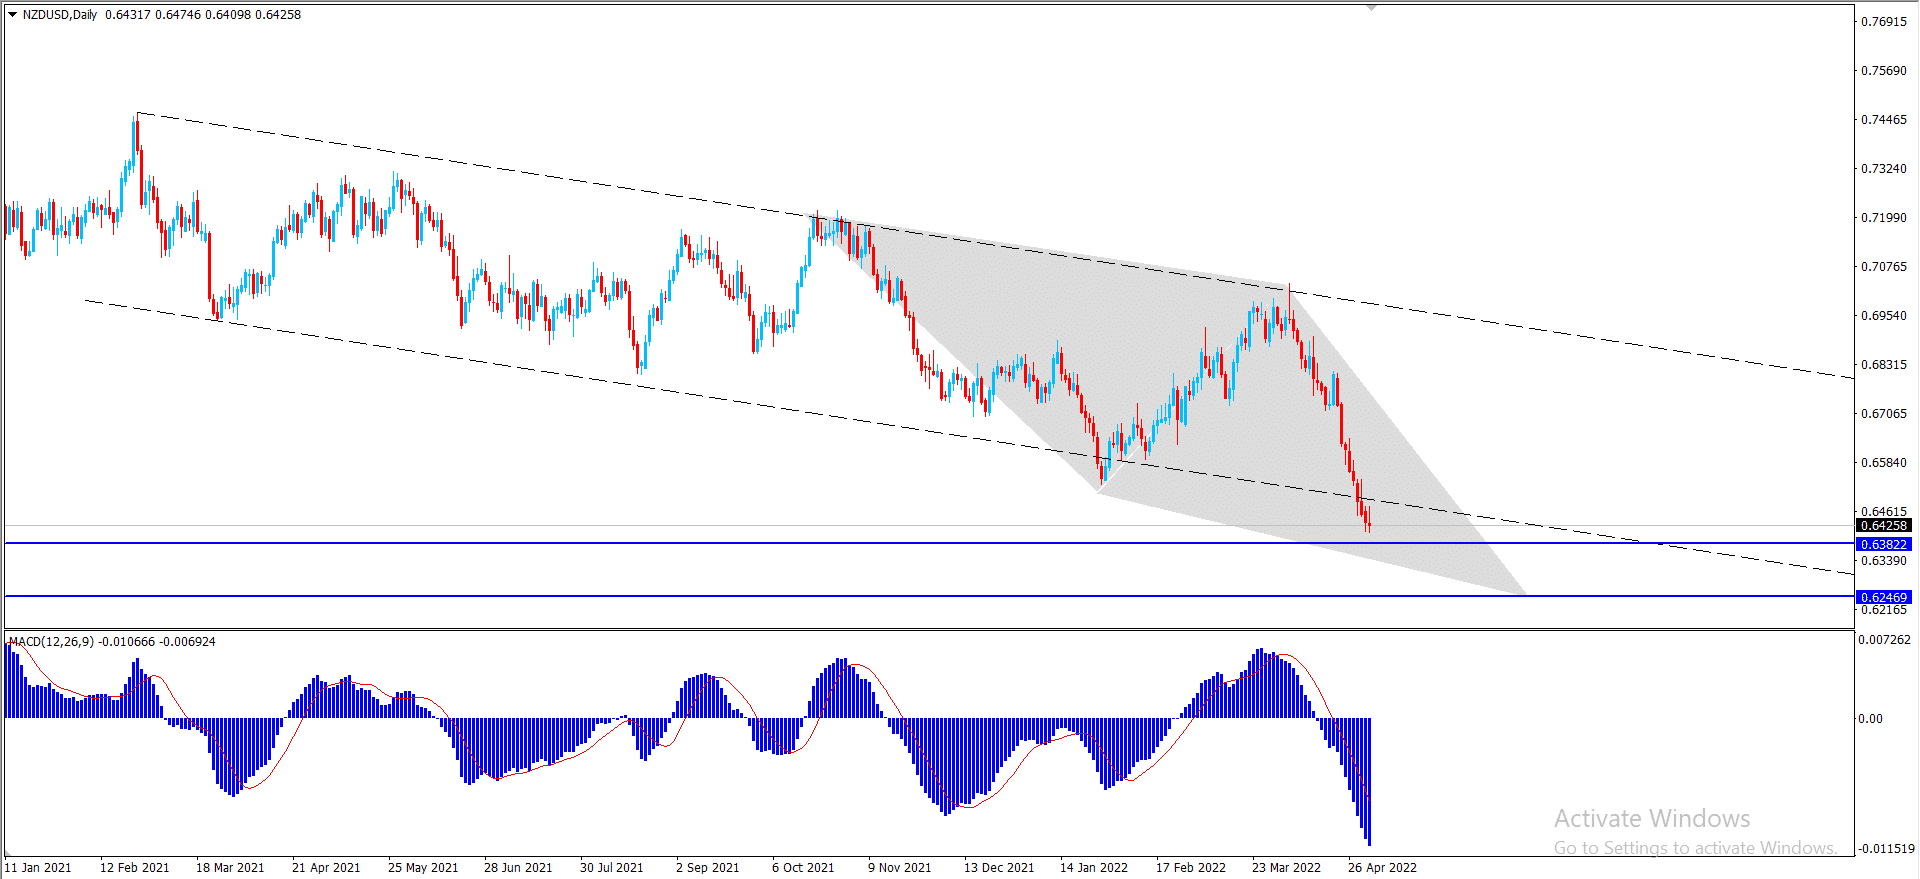Click the chart shift triangle marker at top
The height and width of the screenshot is (879, 1920).
click(1372, 7)
